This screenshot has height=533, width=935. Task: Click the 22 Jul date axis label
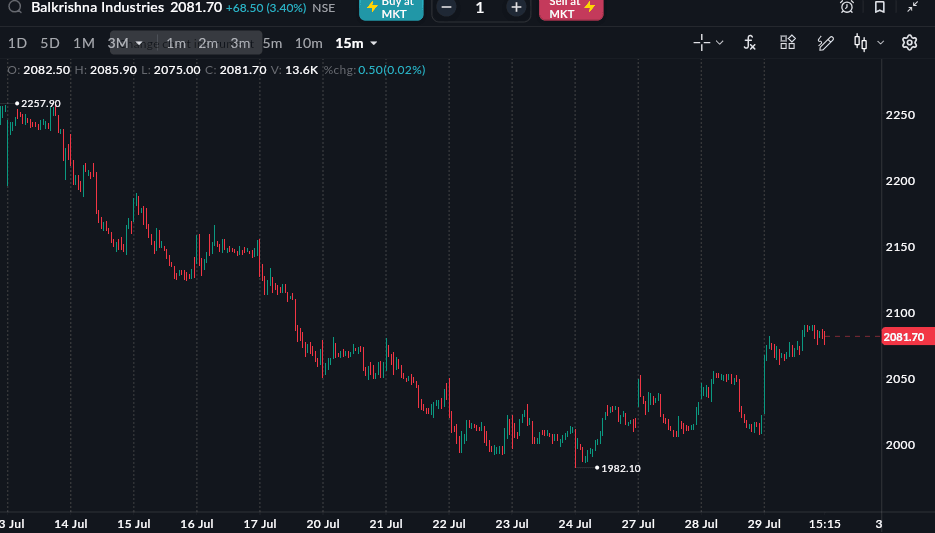point(449,524)
